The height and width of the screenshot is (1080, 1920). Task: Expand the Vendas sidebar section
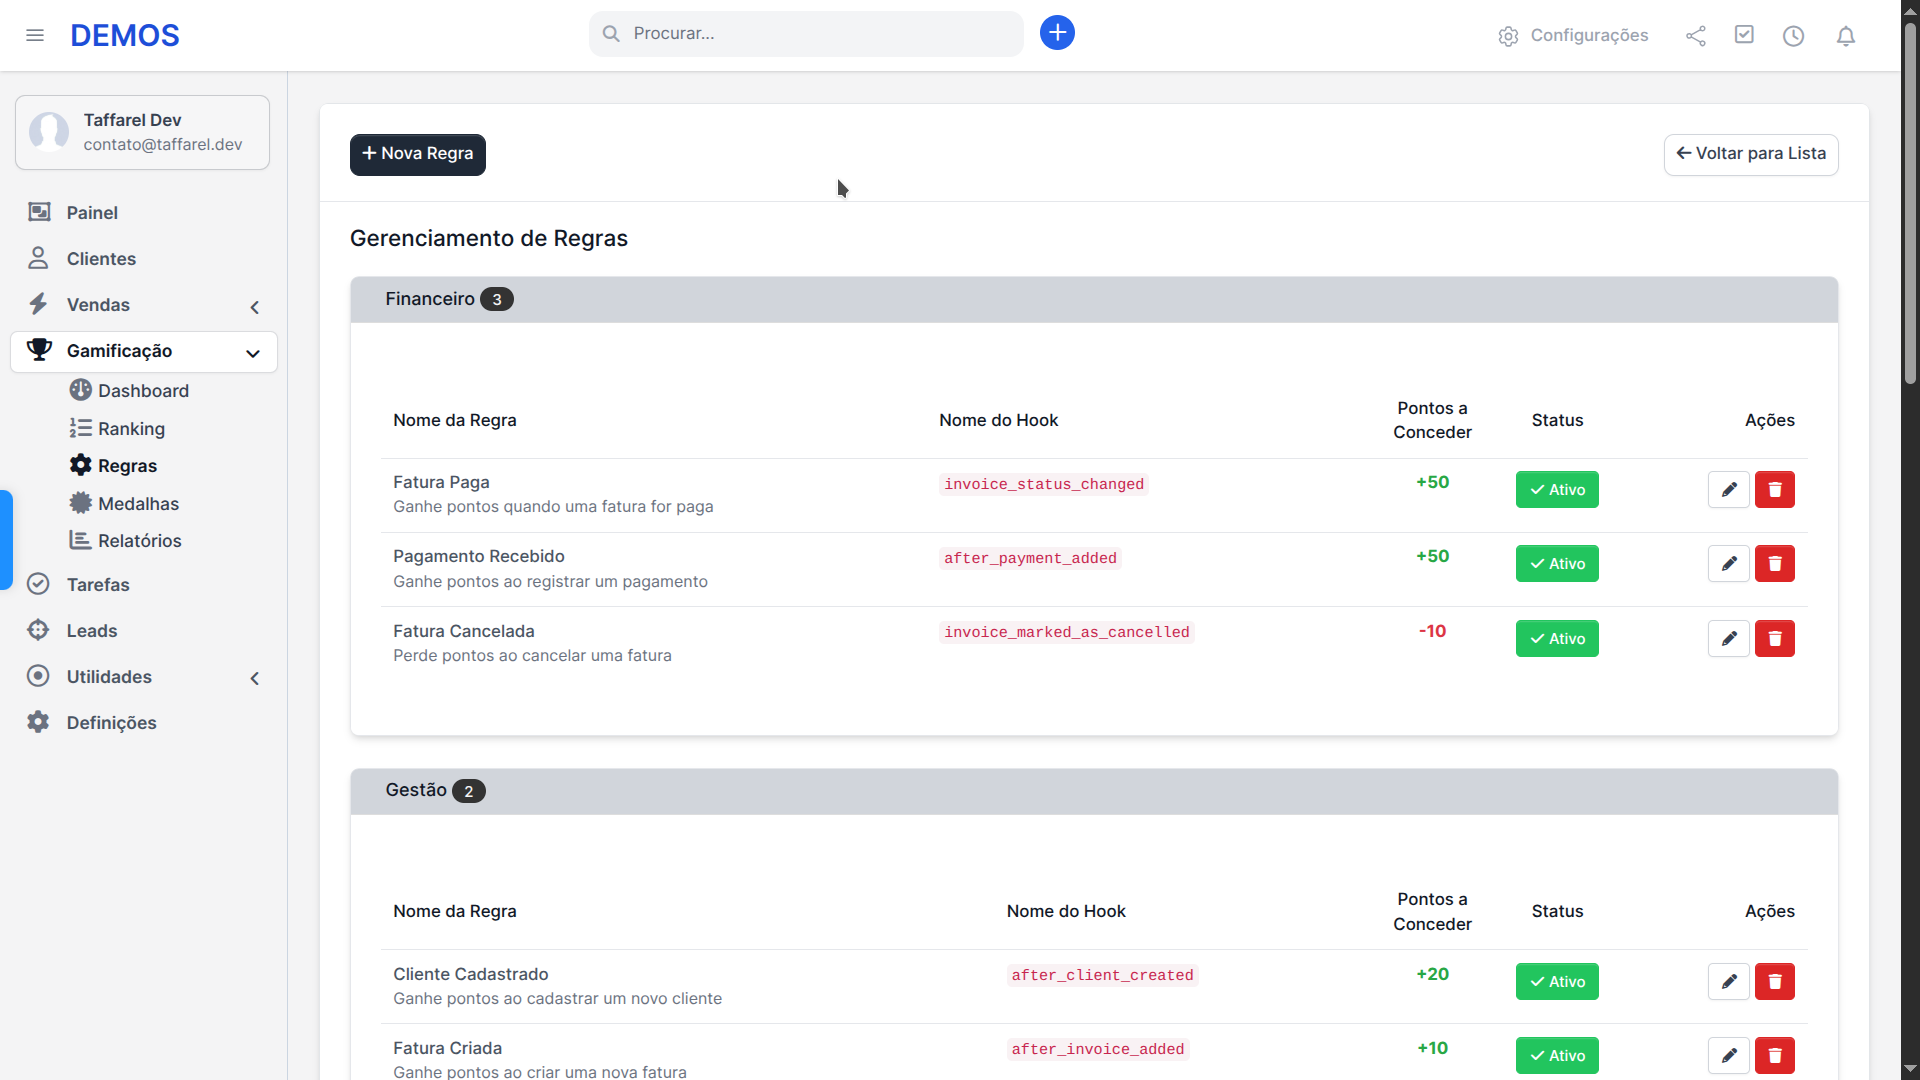pos(255,307)
